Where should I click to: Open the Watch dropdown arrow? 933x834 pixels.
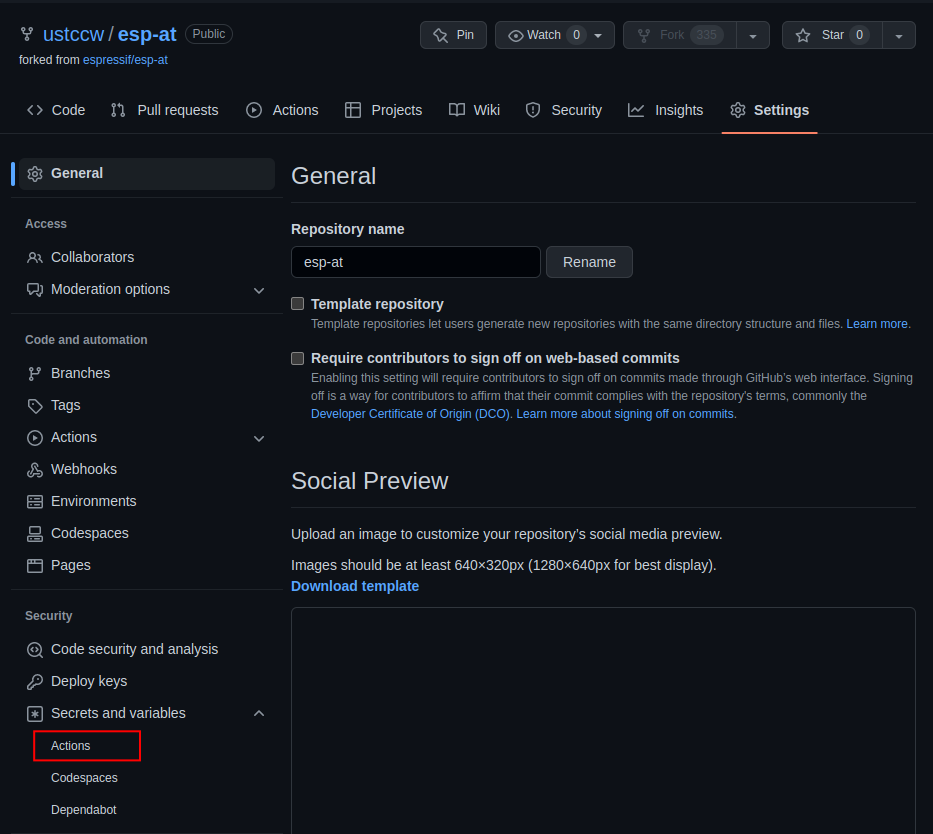(597, 34)
